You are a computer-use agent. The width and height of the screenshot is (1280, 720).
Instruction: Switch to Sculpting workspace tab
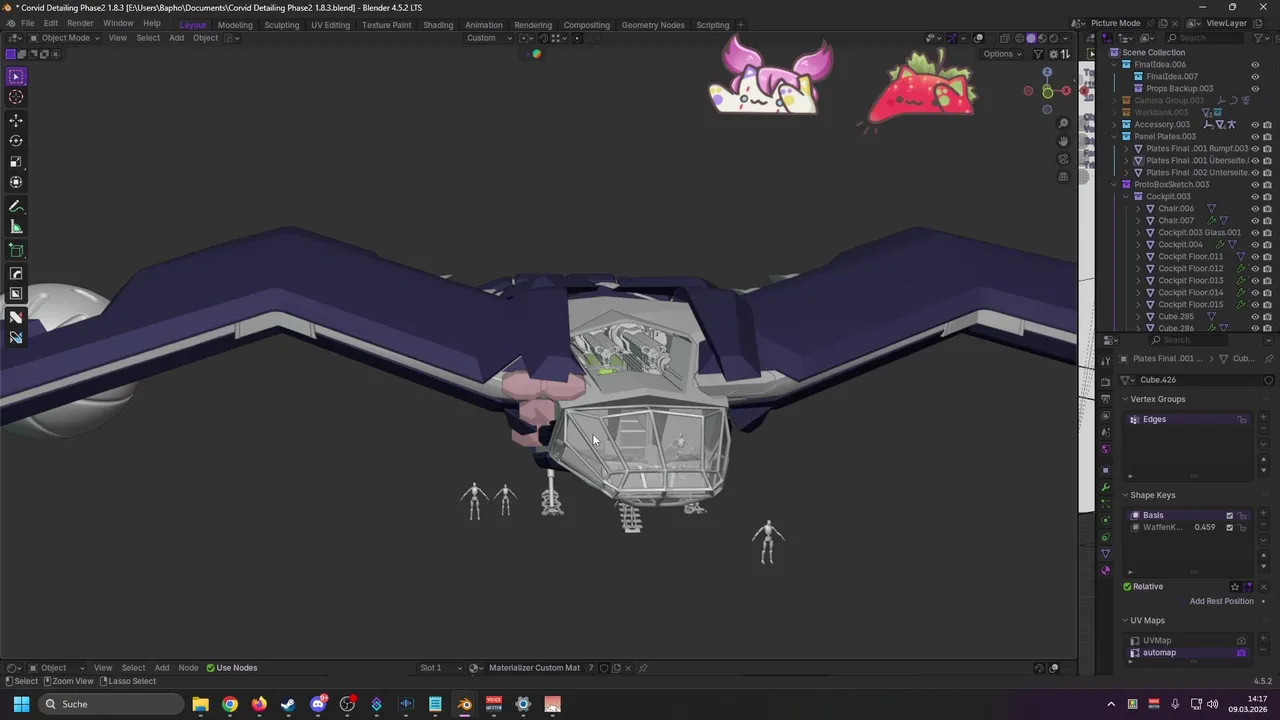coord(281,25)
